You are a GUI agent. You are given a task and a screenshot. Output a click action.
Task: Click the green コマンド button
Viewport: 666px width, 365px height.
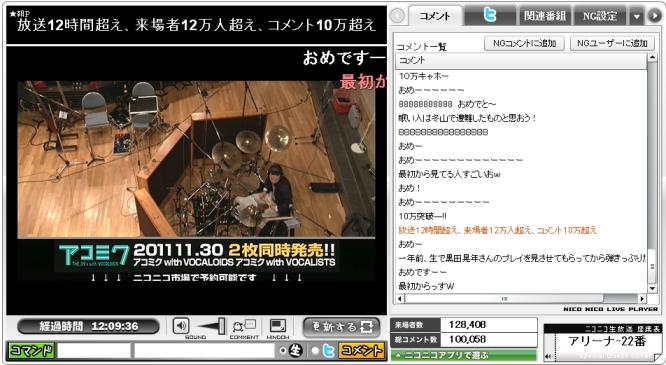[x=31, y=351]
